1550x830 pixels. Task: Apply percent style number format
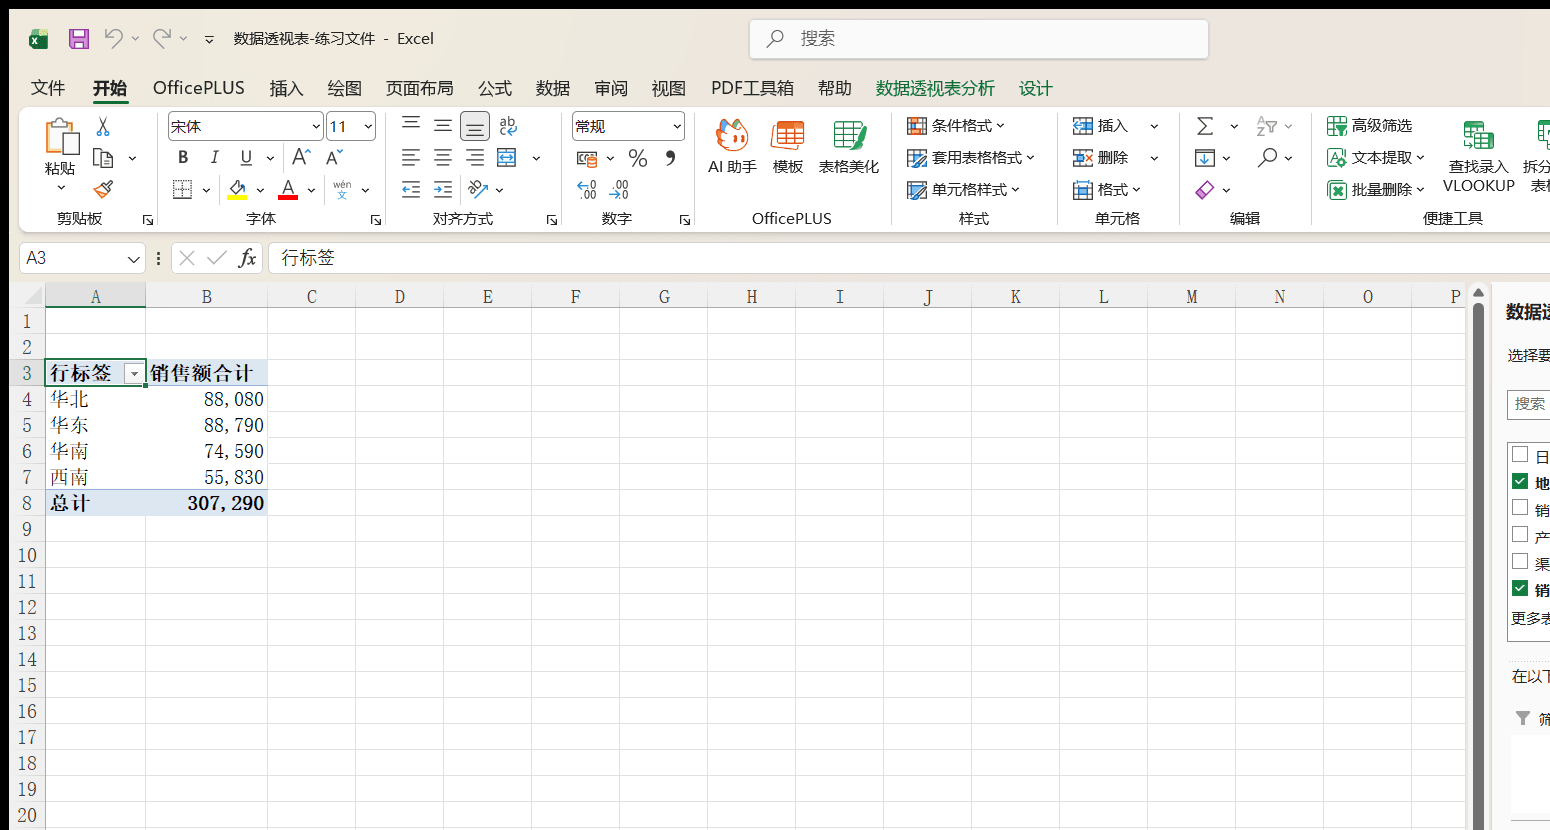(638, 158)
